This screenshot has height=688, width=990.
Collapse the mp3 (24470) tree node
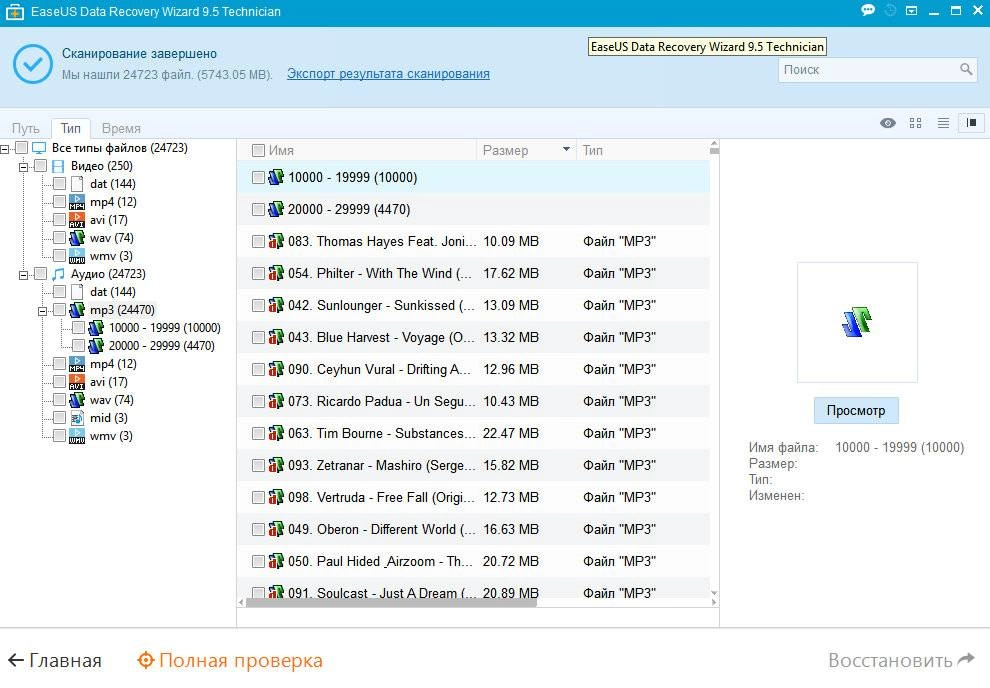pos(43,311)
